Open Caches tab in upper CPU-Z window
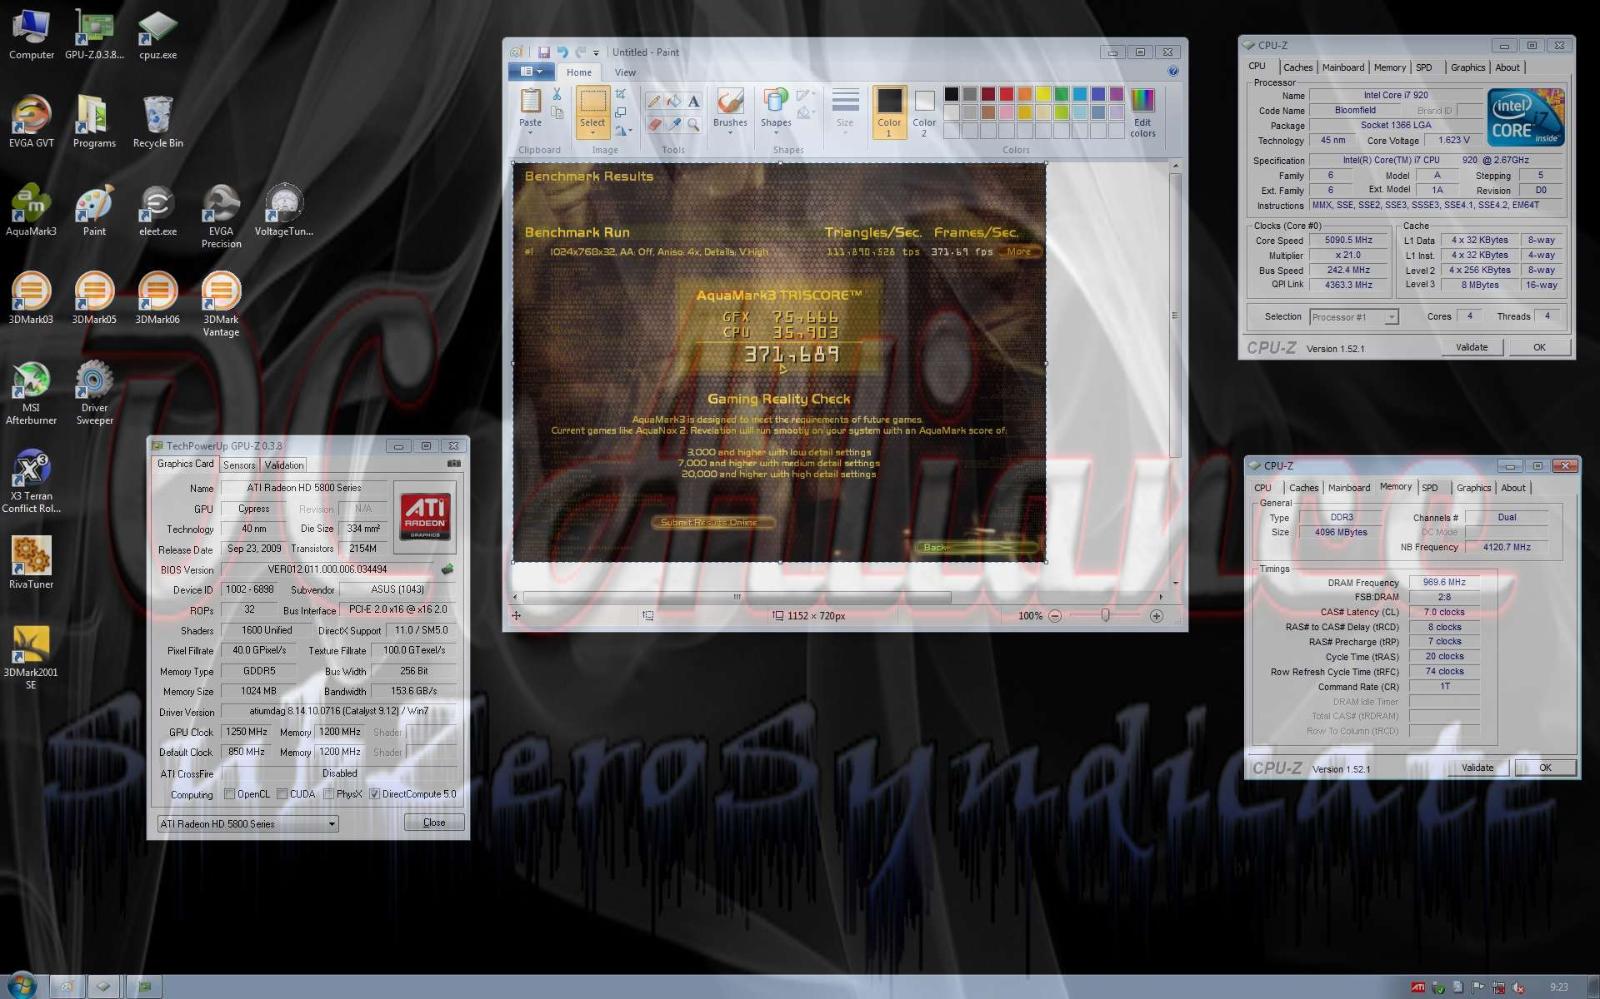Viewport: 1600px width, 999px height. (1298, 68)
